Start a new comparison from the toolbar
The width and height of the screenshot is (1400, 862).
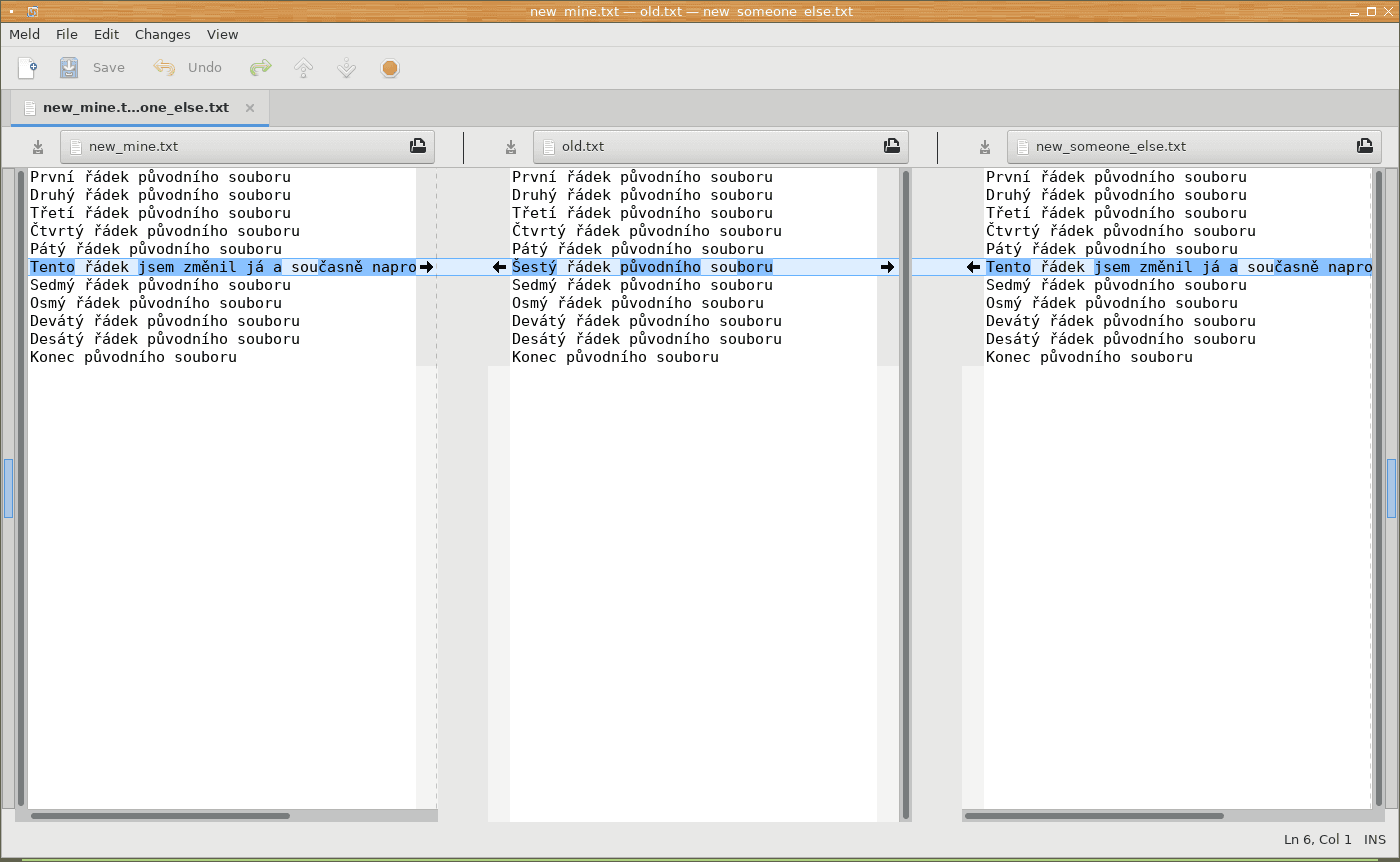coord(28,68)
